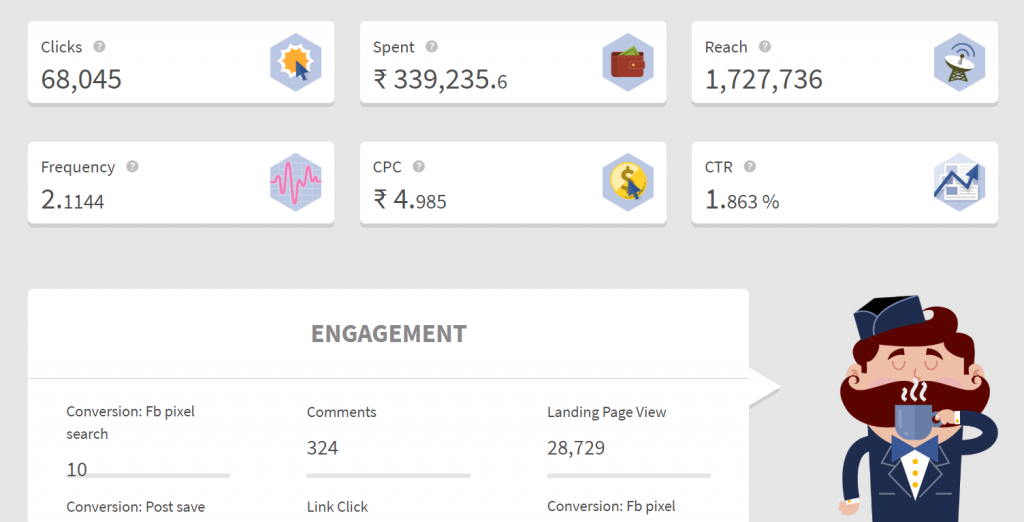Viewport: 1024px width, 522px height.
Task: Click the Clicks cursor hexagon icon
Action: pyautogui.click(x=296, y=62)
